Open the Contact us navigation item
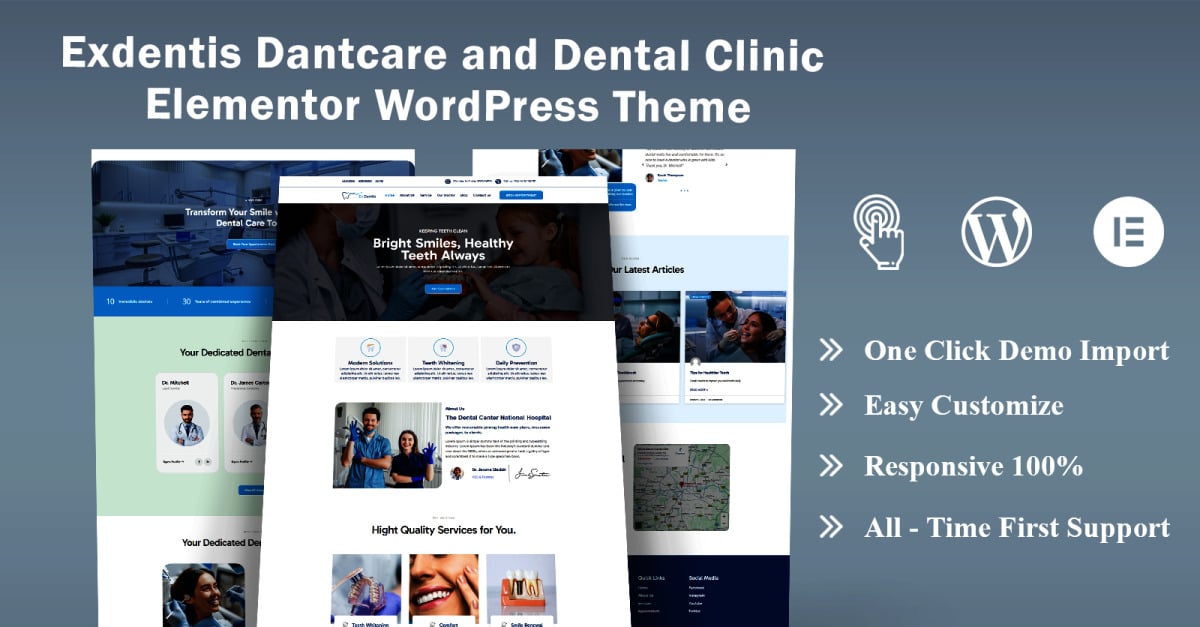1200x627 pixels. [481, 195]
